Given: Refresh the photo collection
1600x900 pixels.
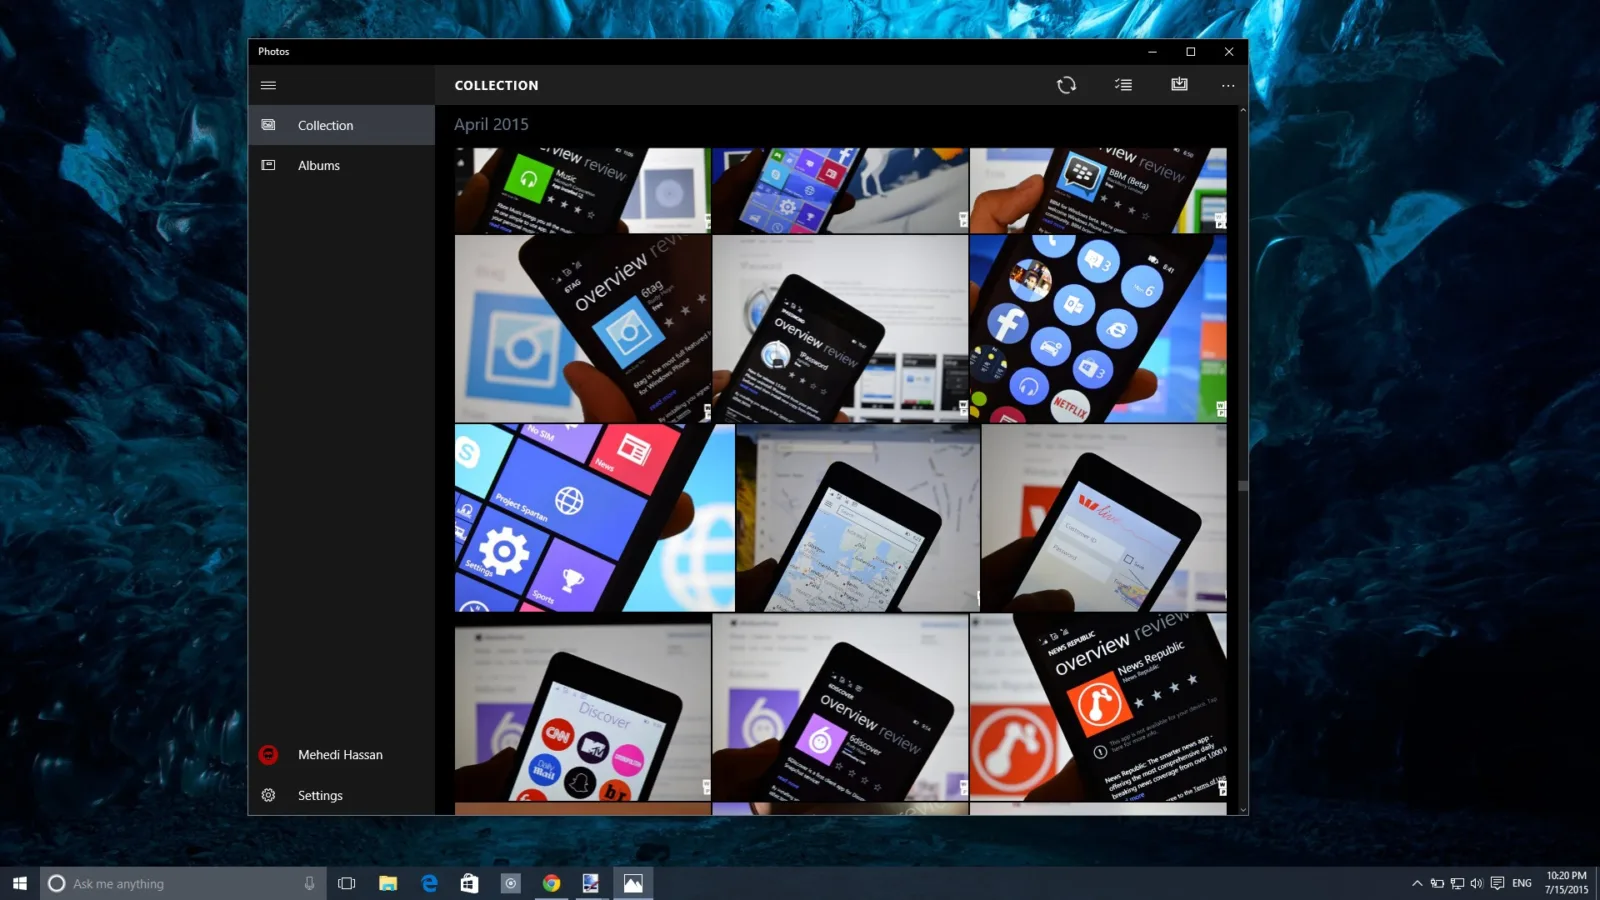Looking at the screenshot, I should 1067,85.
